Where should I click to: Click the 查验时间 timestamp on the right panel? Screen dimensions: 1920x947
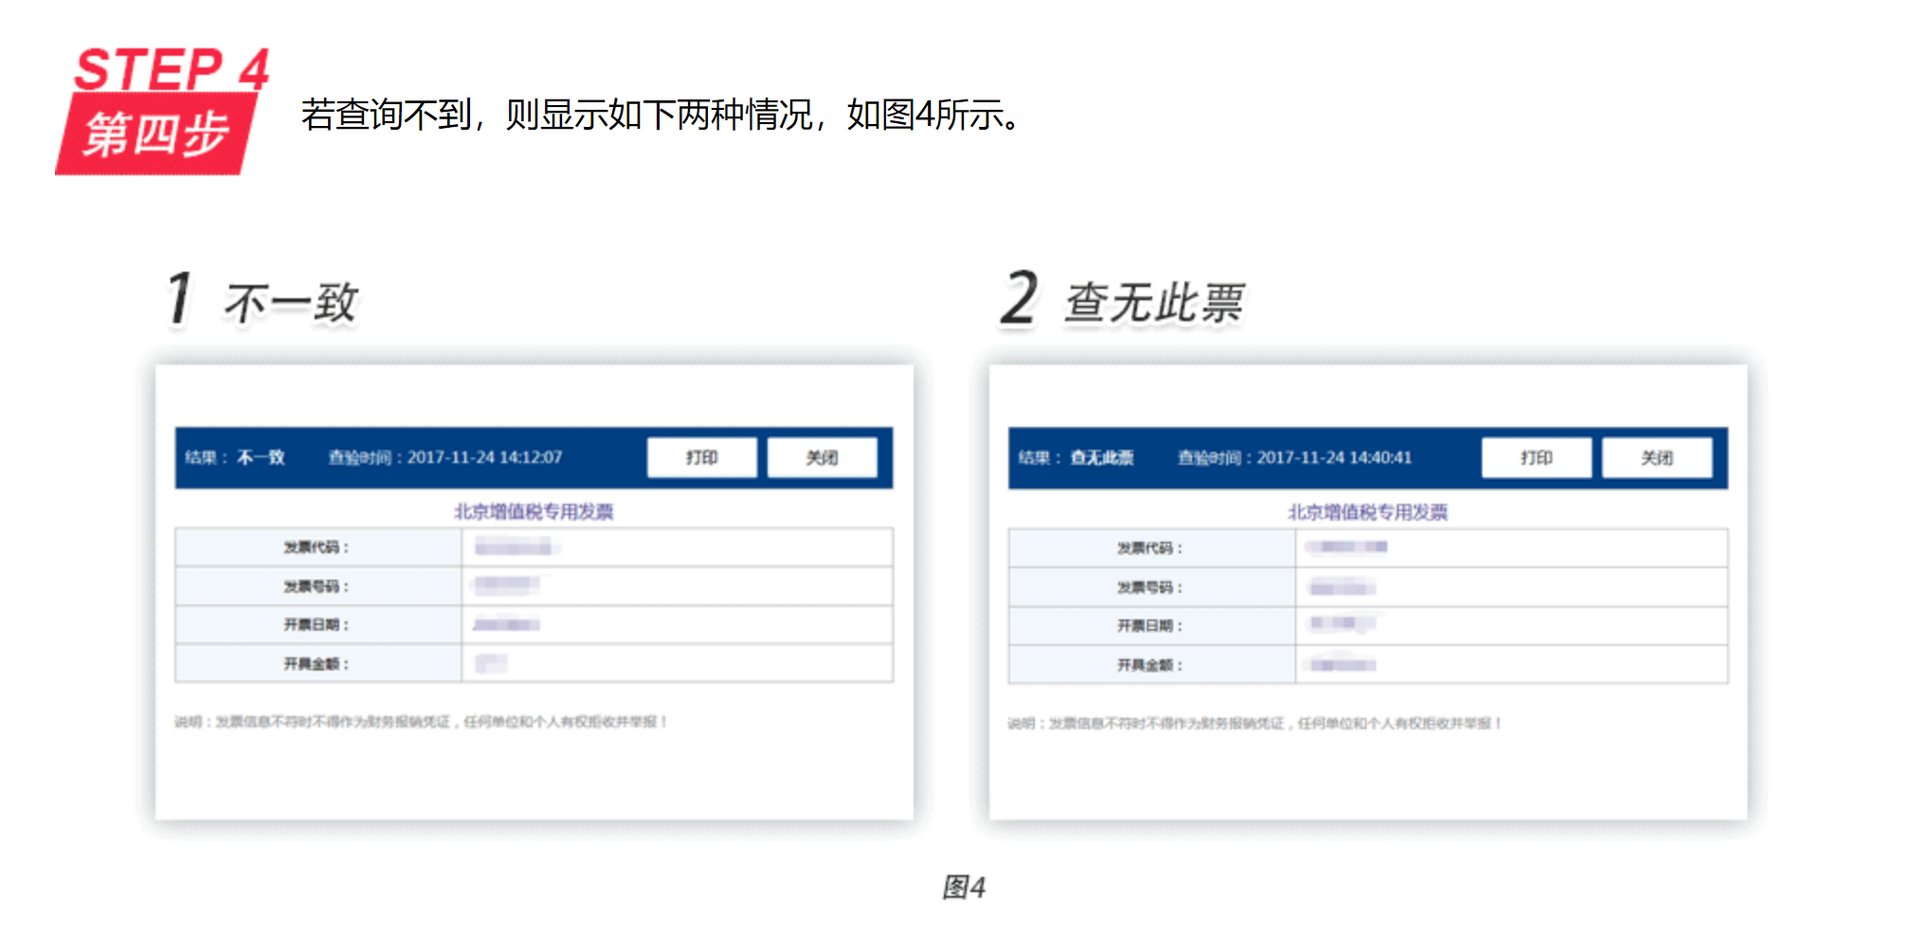point(1293,459)
